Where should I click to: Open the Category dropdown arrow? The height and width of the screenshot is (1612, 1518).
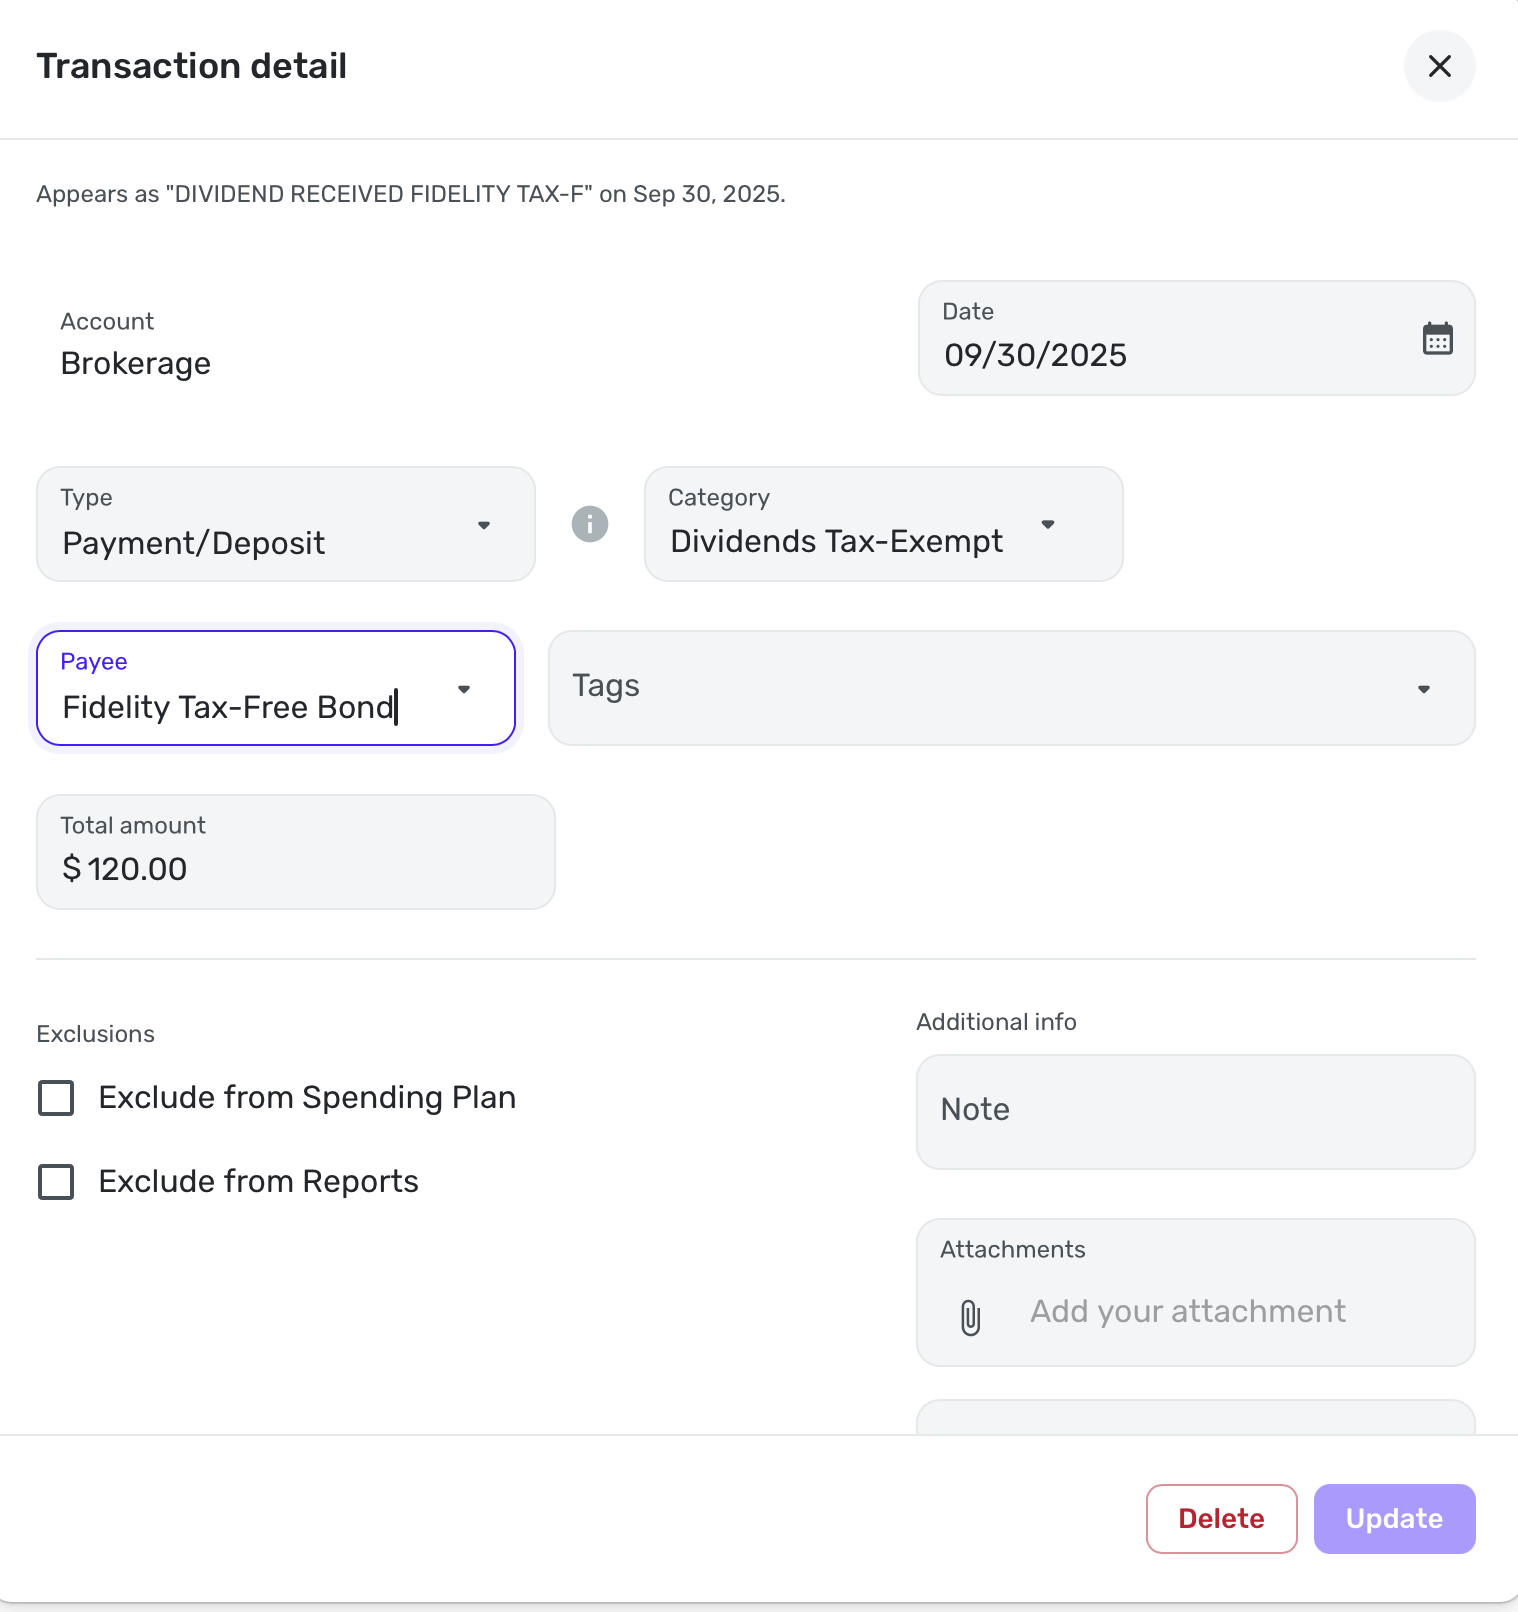[x=1048, y=524]
